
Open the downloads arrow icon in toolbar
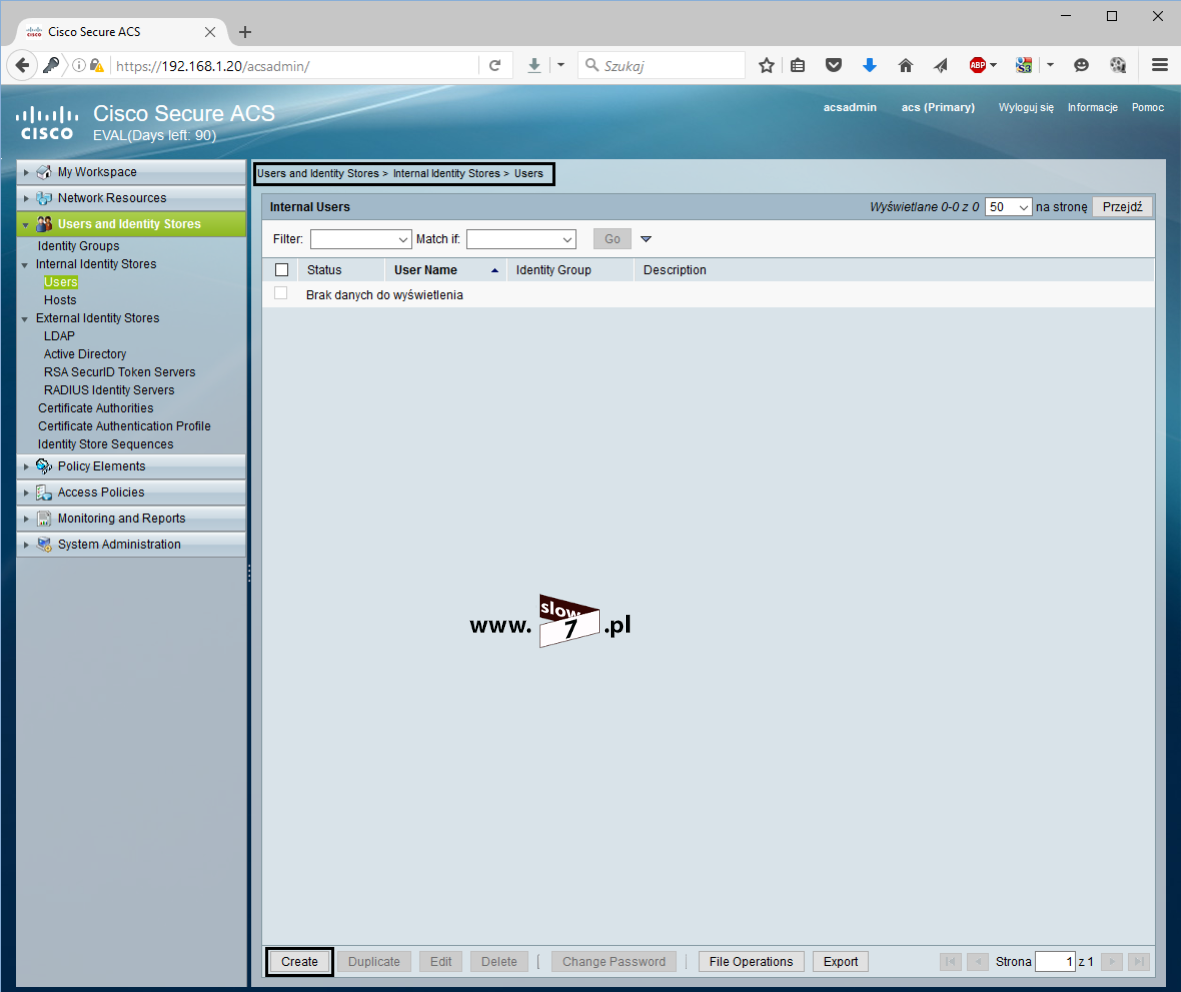pos(534,66)
